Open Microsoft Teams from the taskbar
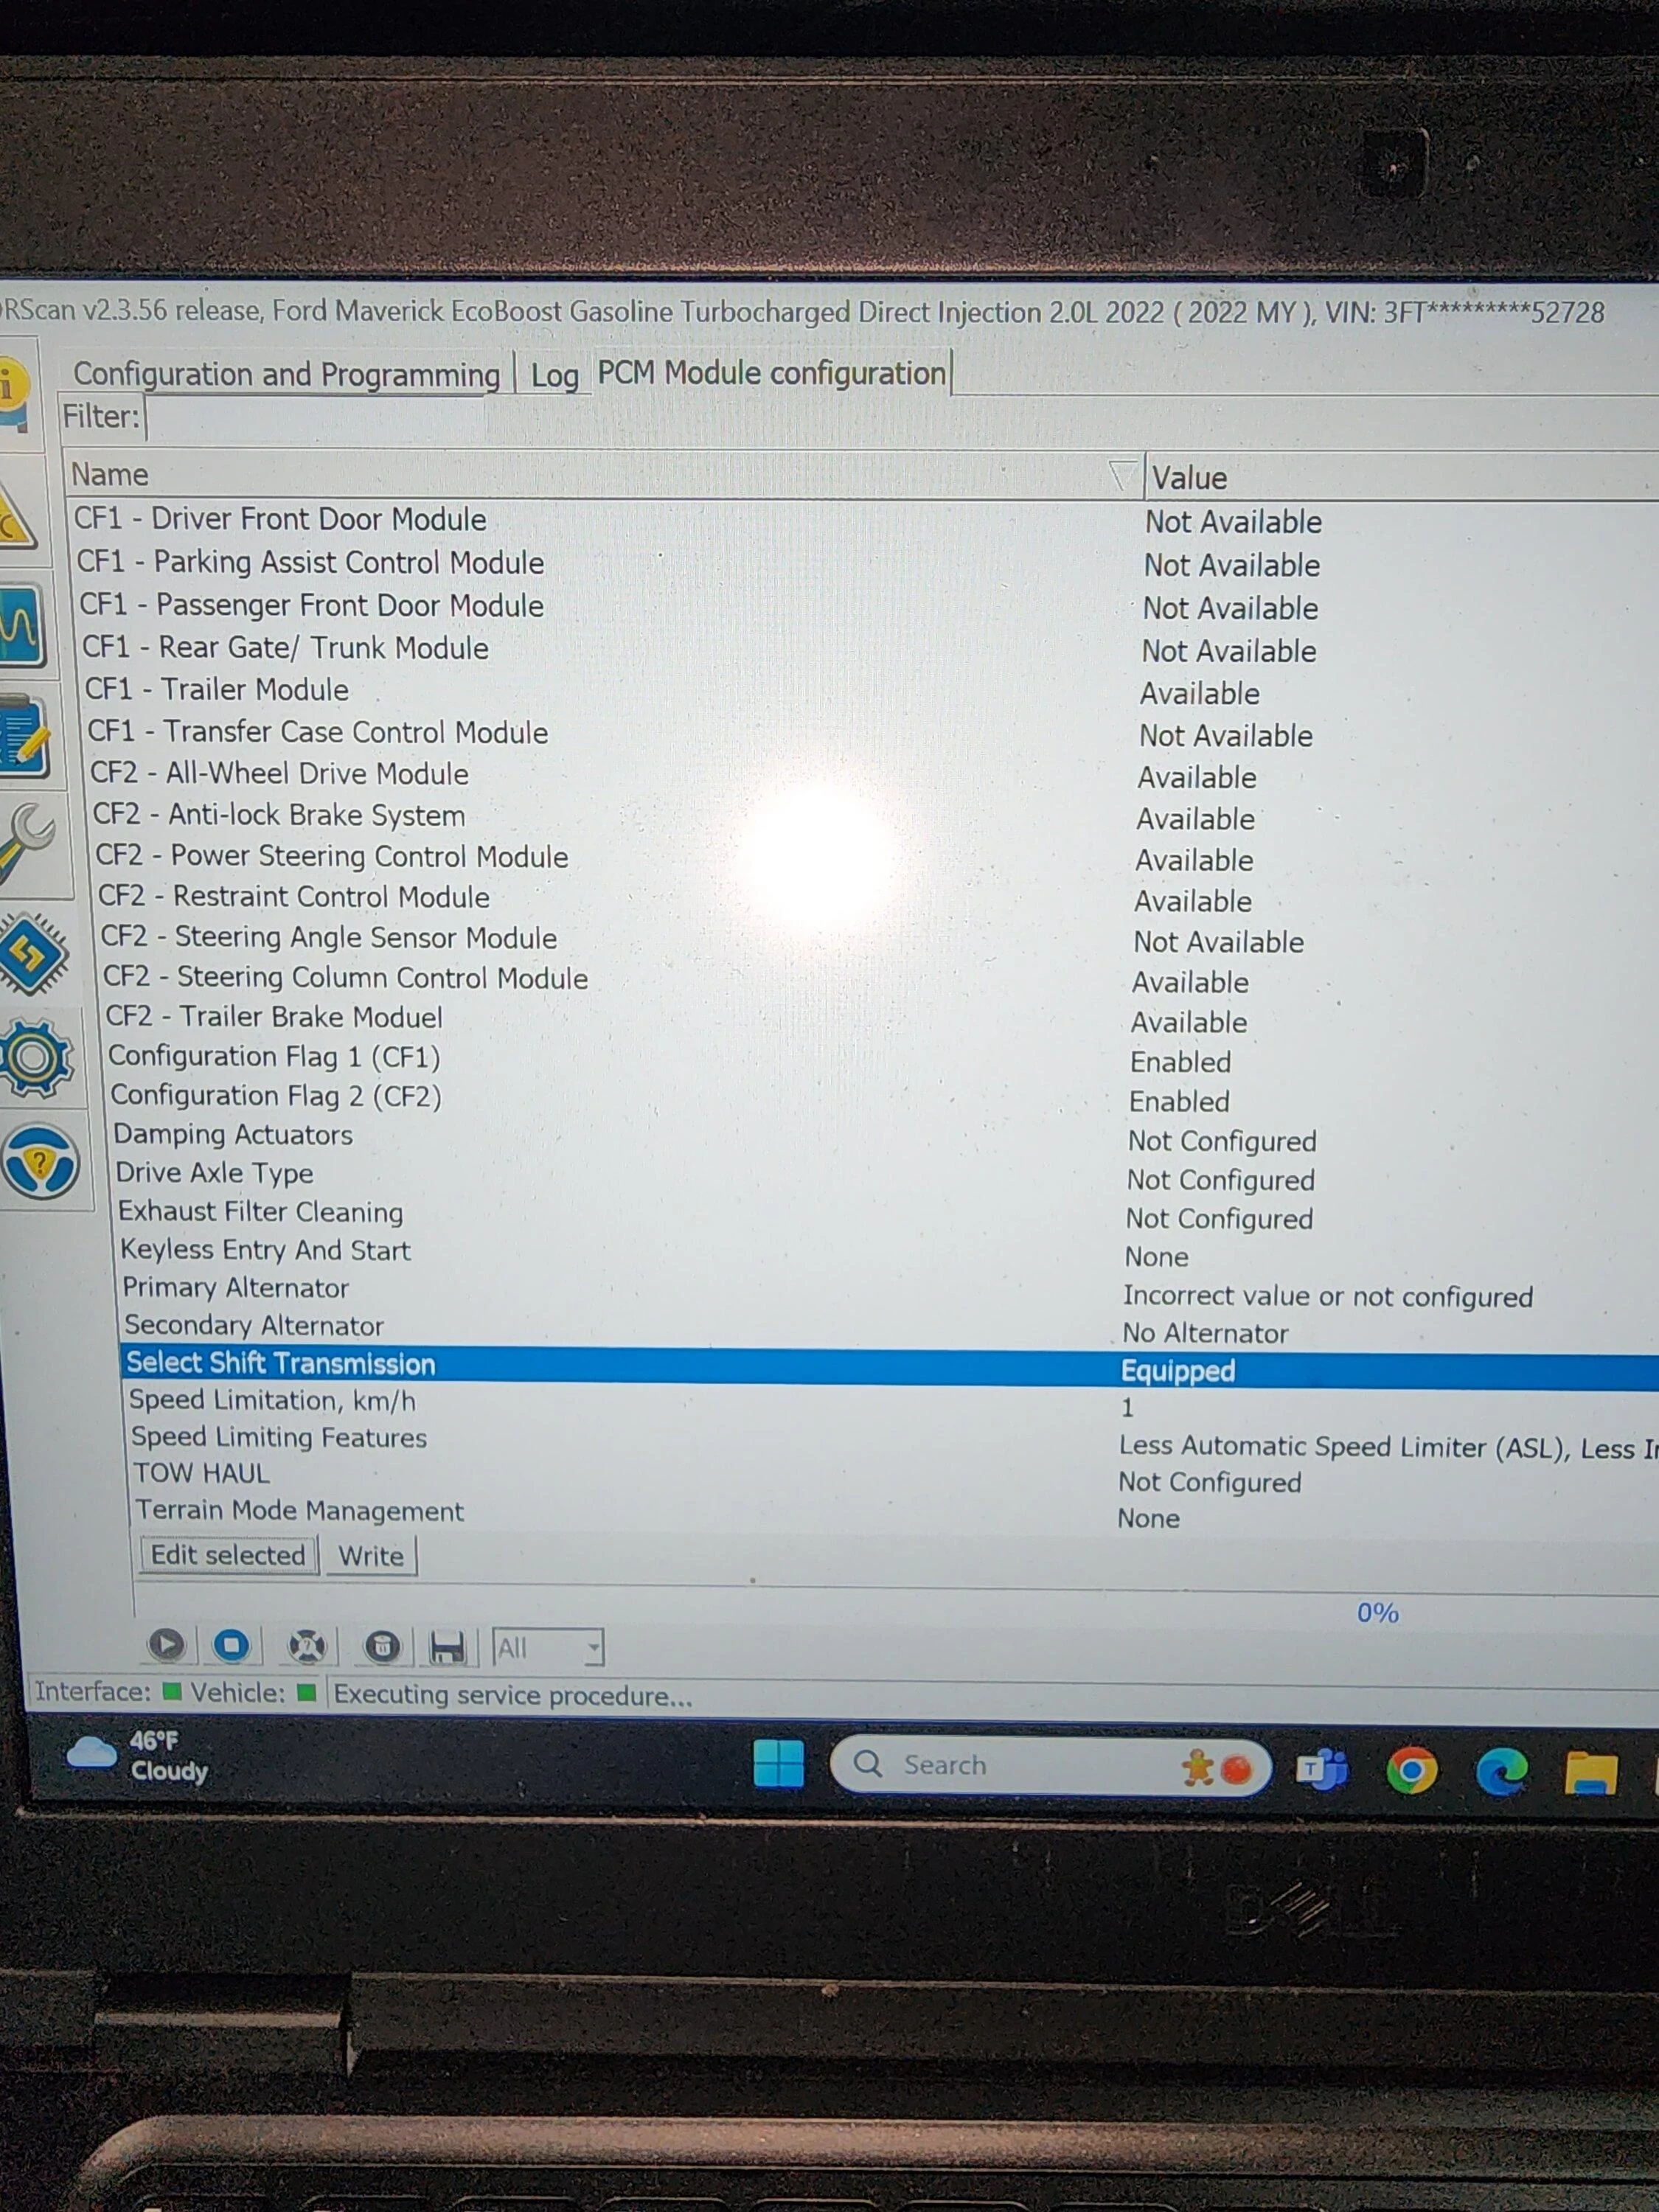The image size is (1659, 2212). pyautogui.click(x=1322, y=1770)
